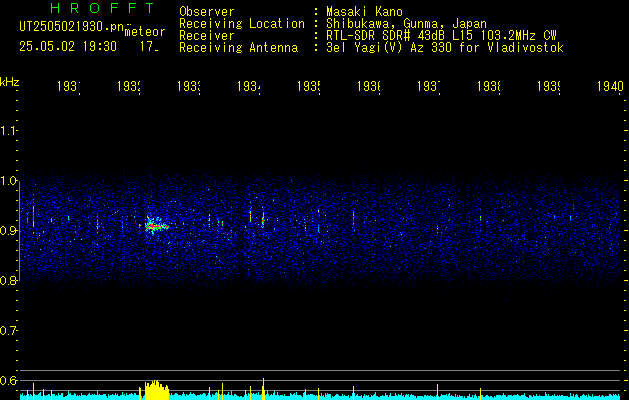Screen dimensions: 629x400
Task: Click the wide yellow block in the intensity graph
Action: (x=156, y=390)
